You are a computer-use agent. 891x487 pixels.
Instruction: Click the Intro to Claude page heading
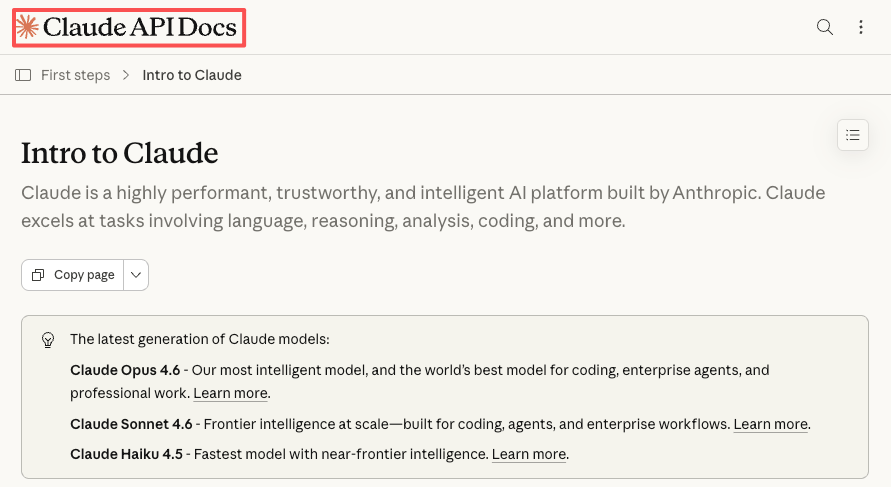[120, 153]
